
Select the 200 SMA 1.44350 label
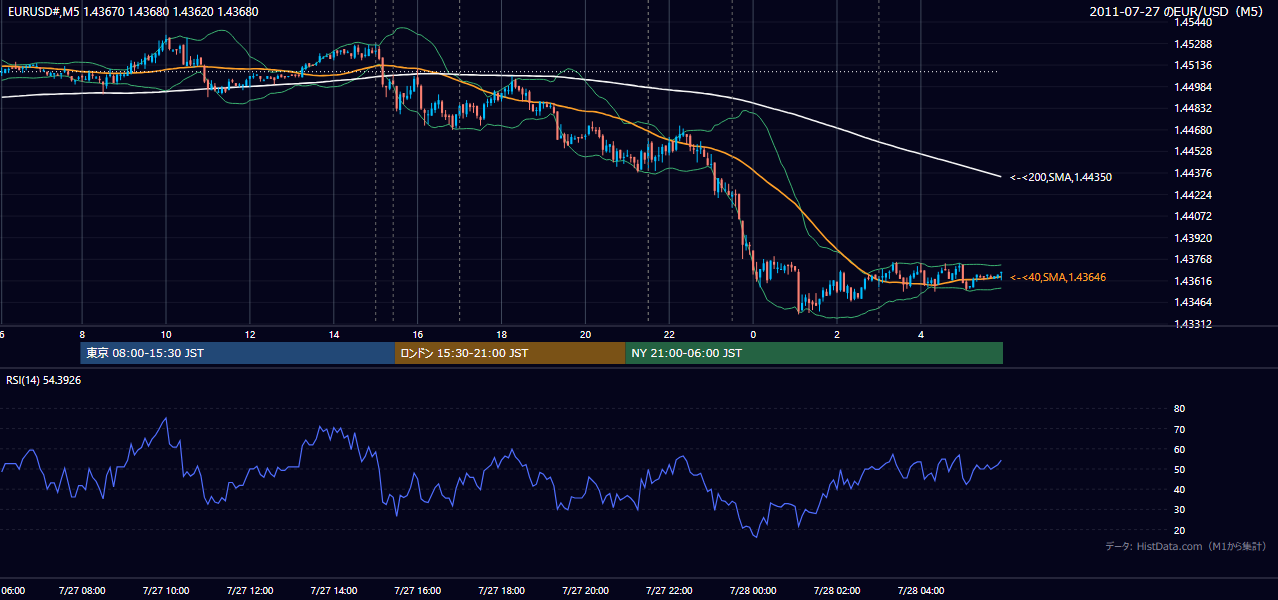1061,177
